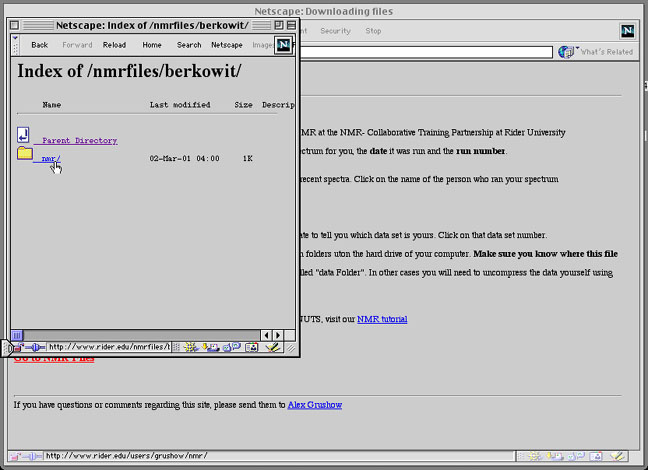Toggle the front window's collapse (windowshade) box
The image size is (648, 470).
pos(290,25)
